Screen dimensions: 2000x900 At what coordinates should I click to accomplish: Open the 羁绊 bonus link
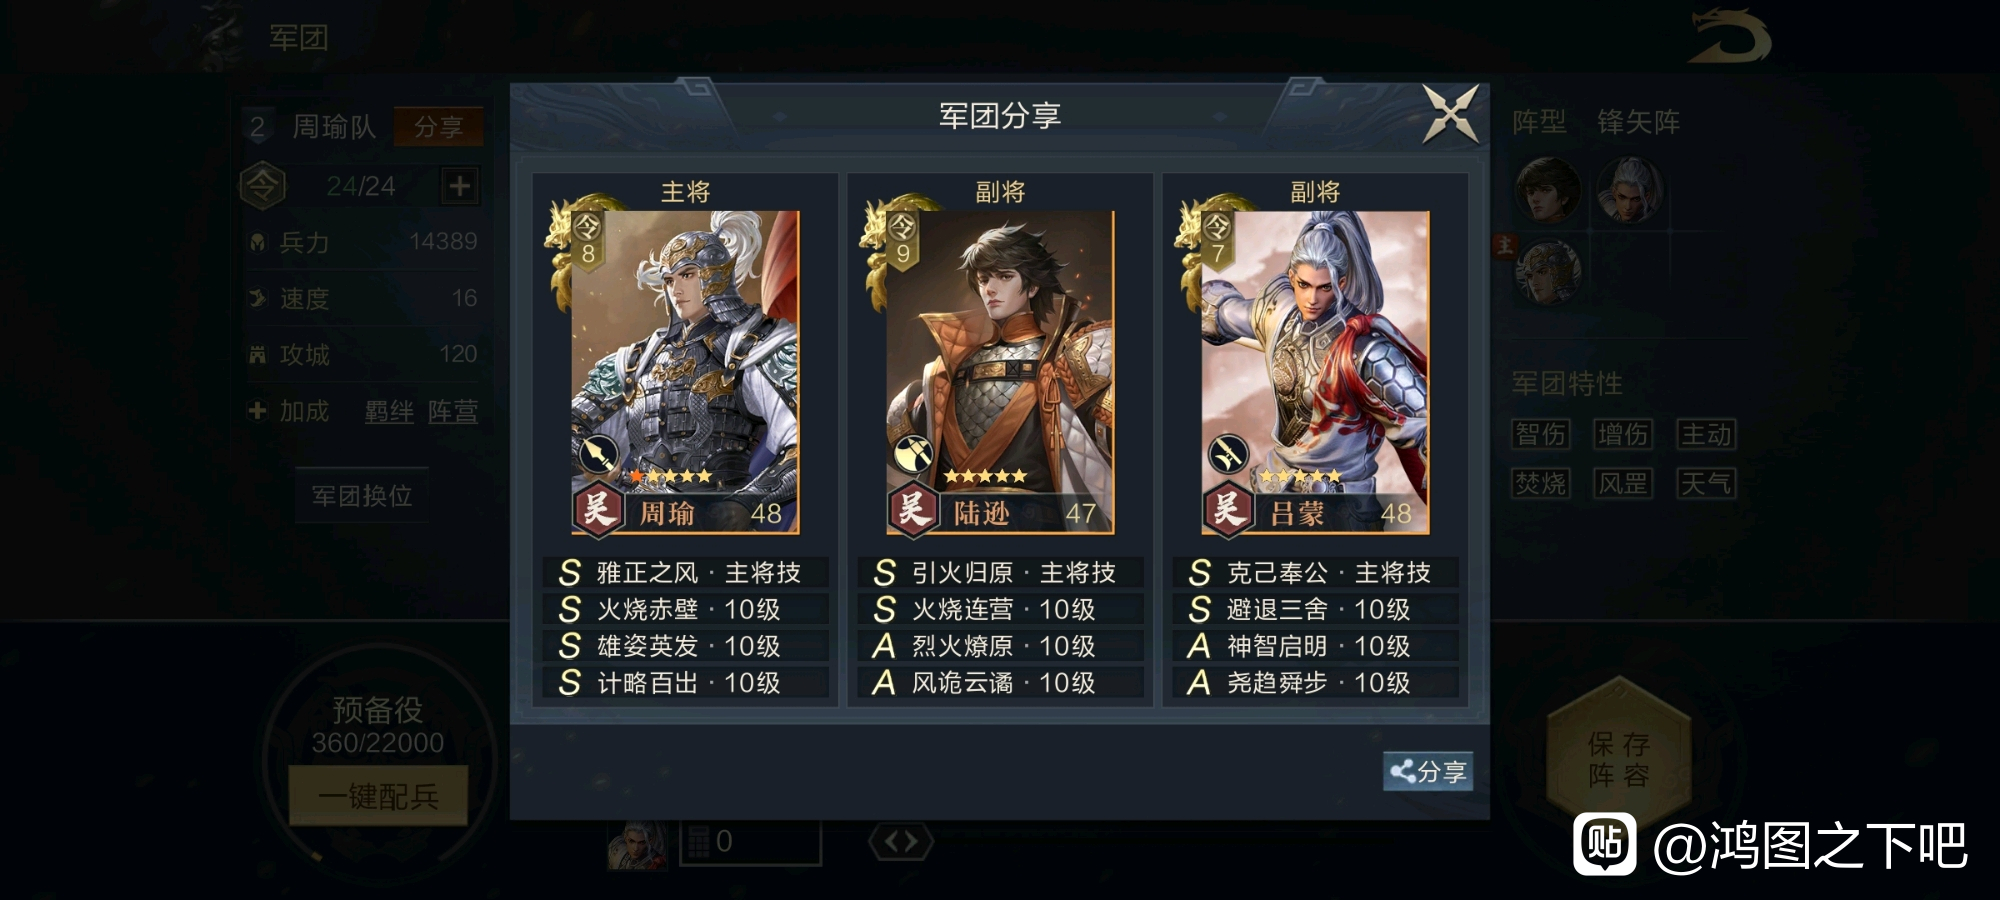[x=389, y=411]
